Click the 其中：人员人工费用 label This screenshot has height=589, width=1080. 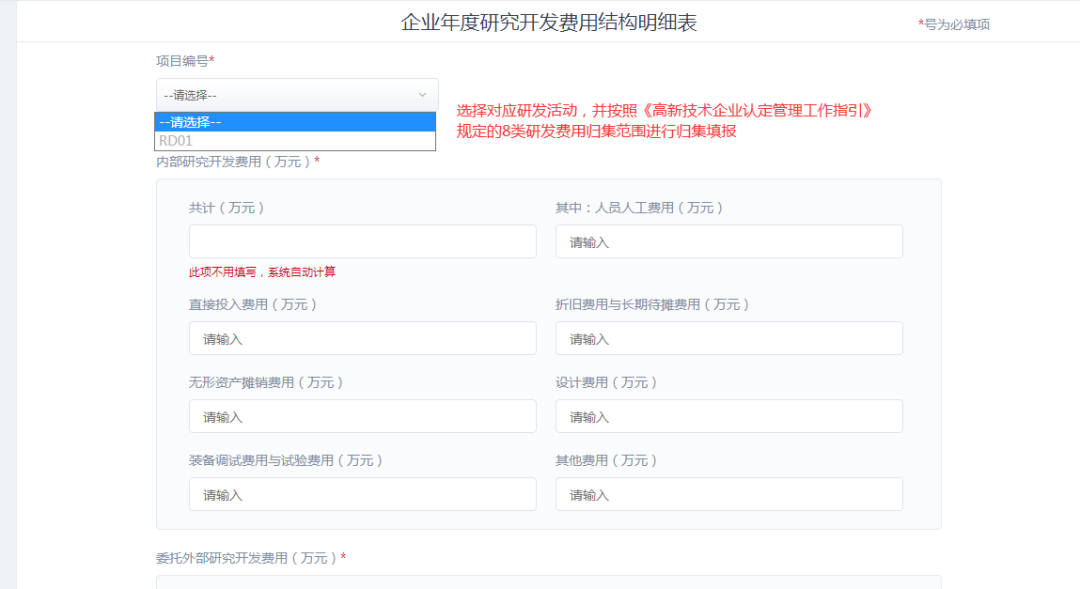tap(639, 207)
